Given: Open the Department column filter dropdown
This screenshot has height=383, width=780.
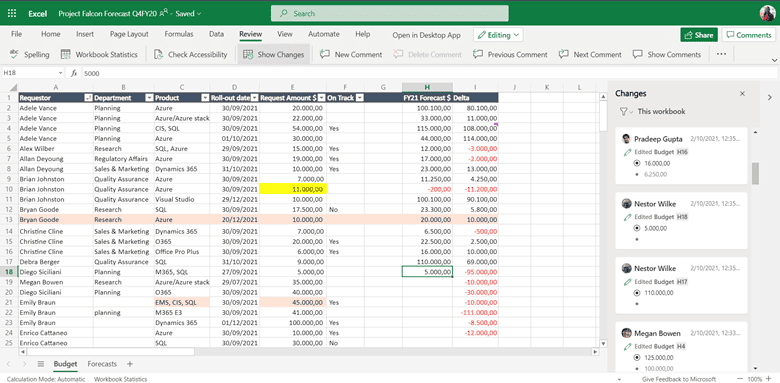Looking at the screenshot, I should pos(149,98).
